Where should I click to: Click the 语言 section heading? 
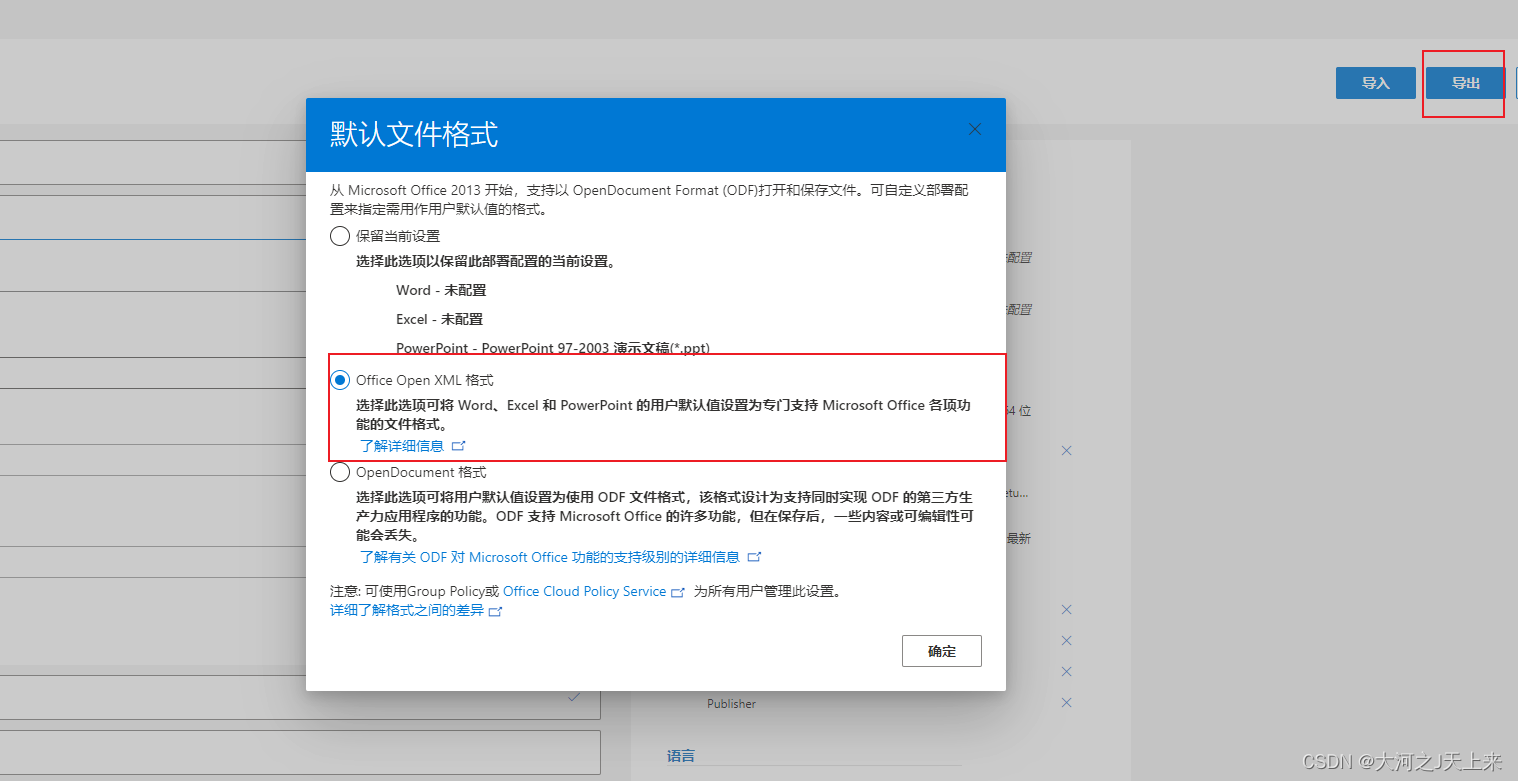coord(681,756)
